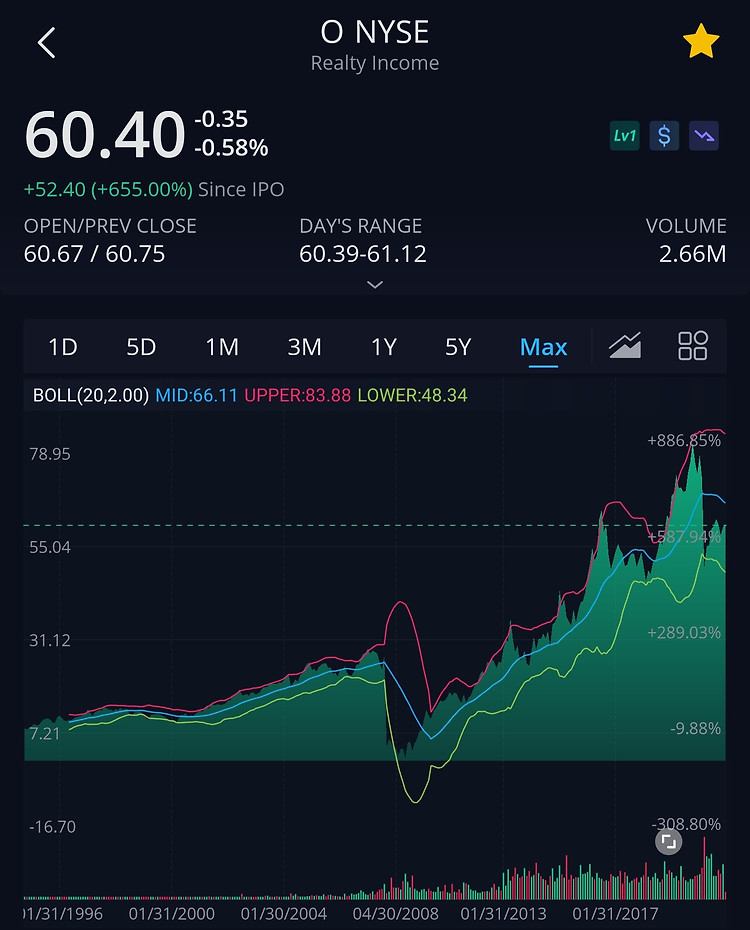Screen dimensions: 750x930
Task: Expand quote details with the down chevron
Action: coord(375,285)
